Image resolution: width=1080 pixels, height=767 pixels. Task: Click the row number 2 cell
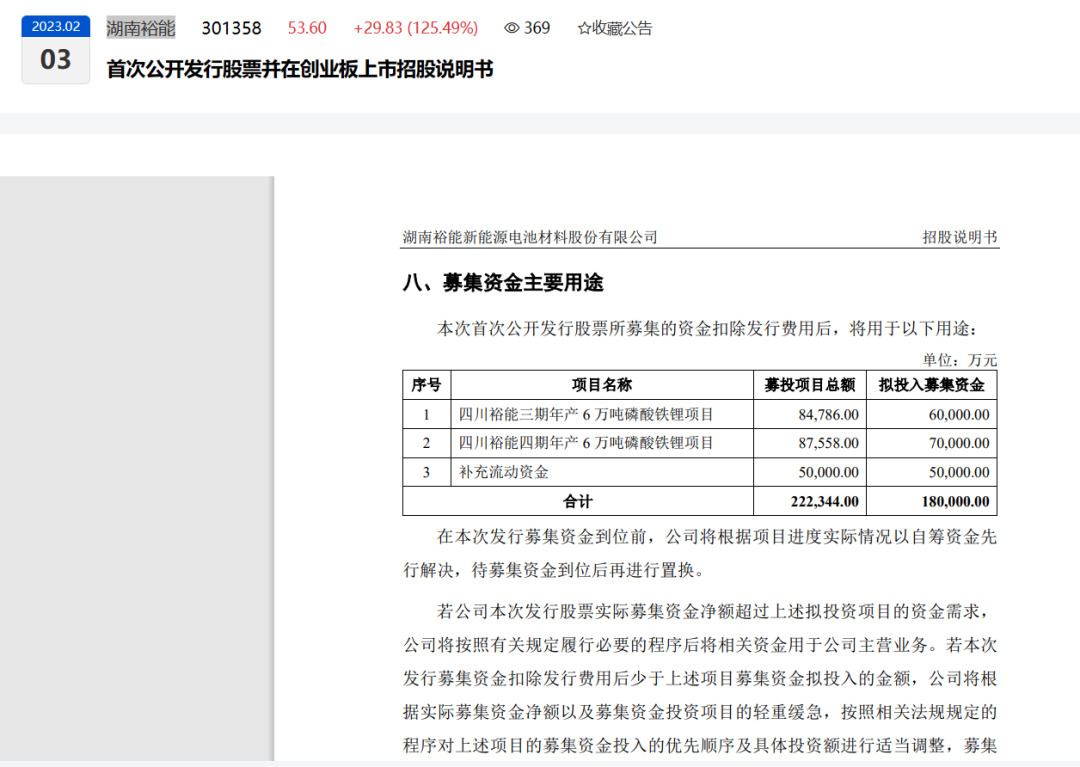point(426,443)
